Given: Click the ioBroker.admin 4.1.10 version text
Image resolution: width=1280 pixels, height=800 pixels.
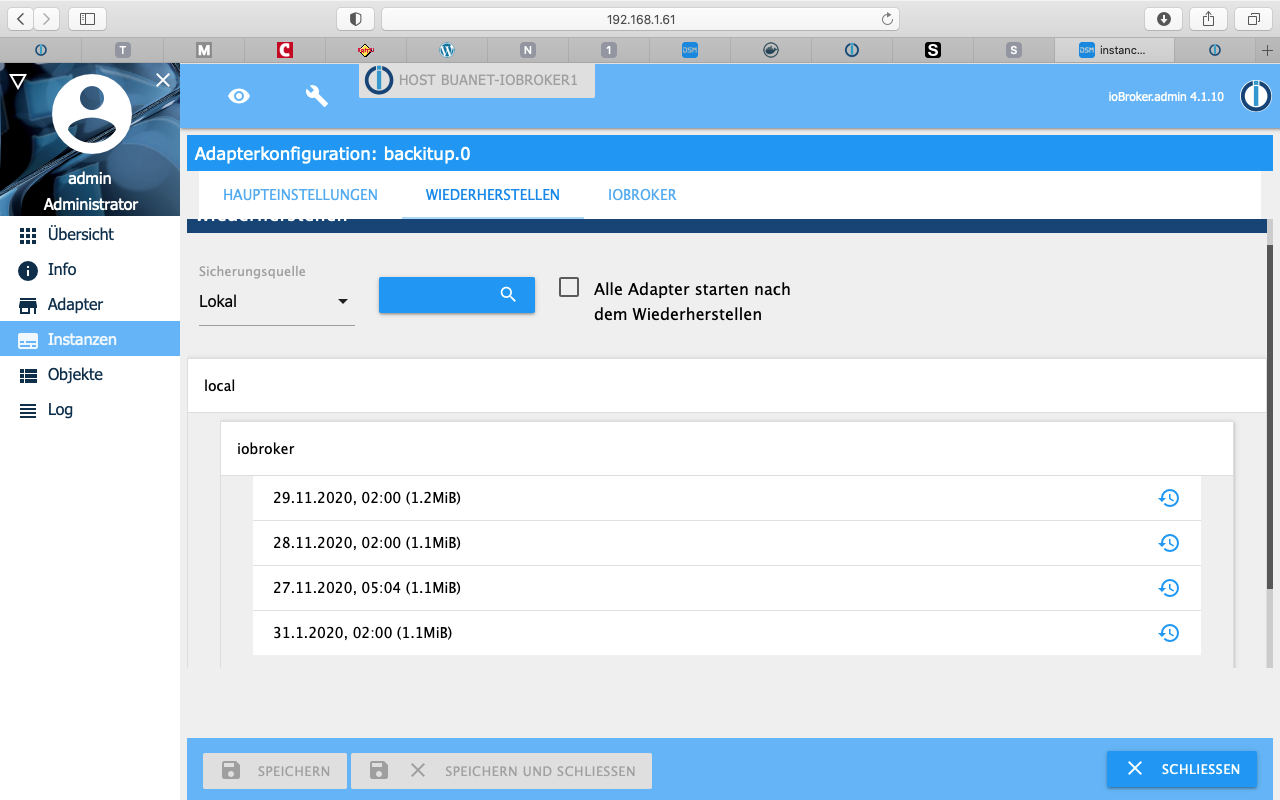Looking at the screenshot, I should [x=1166, y=97].
